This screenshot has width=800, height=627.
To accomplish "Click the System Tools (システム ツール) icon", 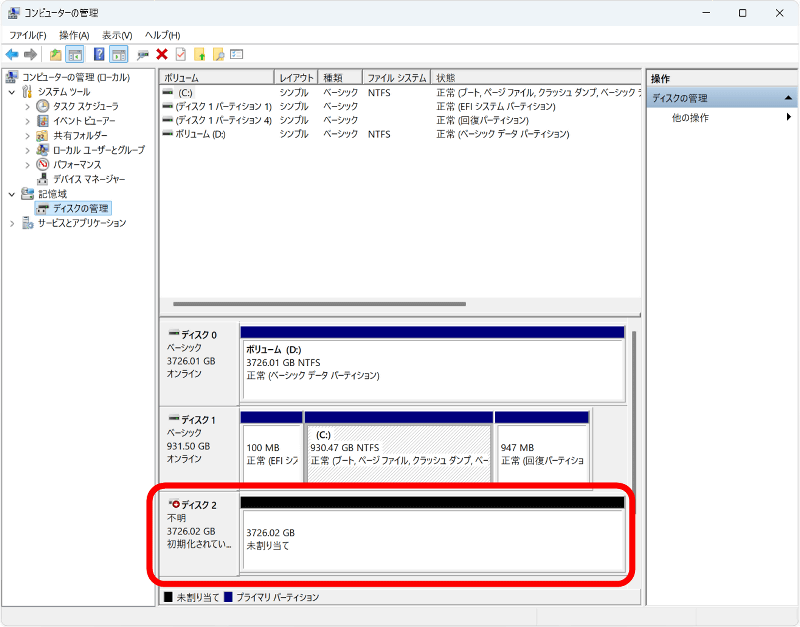I will [28, 92].
